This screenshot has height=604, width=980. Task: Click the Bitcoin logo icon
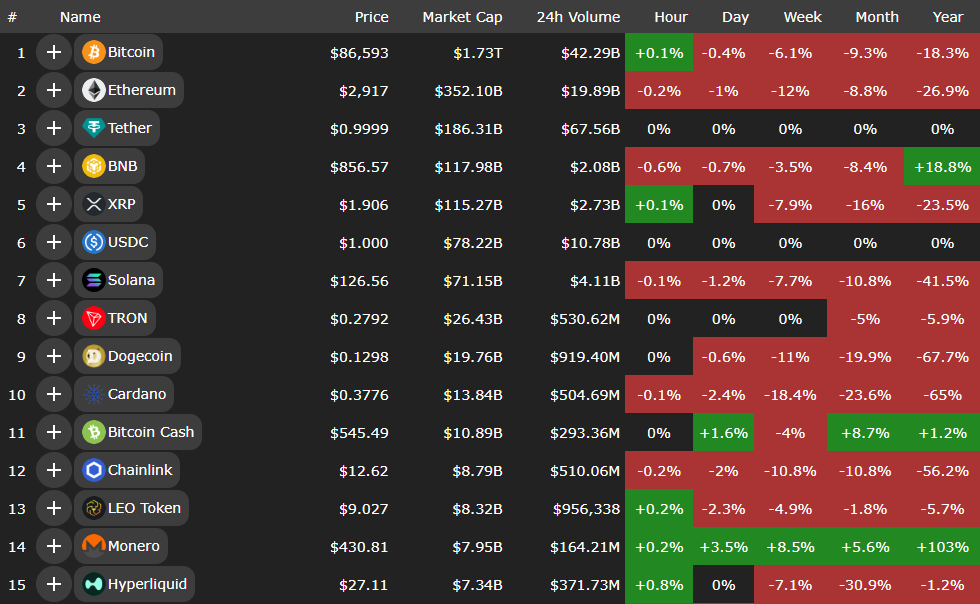[x=94, y=52]
